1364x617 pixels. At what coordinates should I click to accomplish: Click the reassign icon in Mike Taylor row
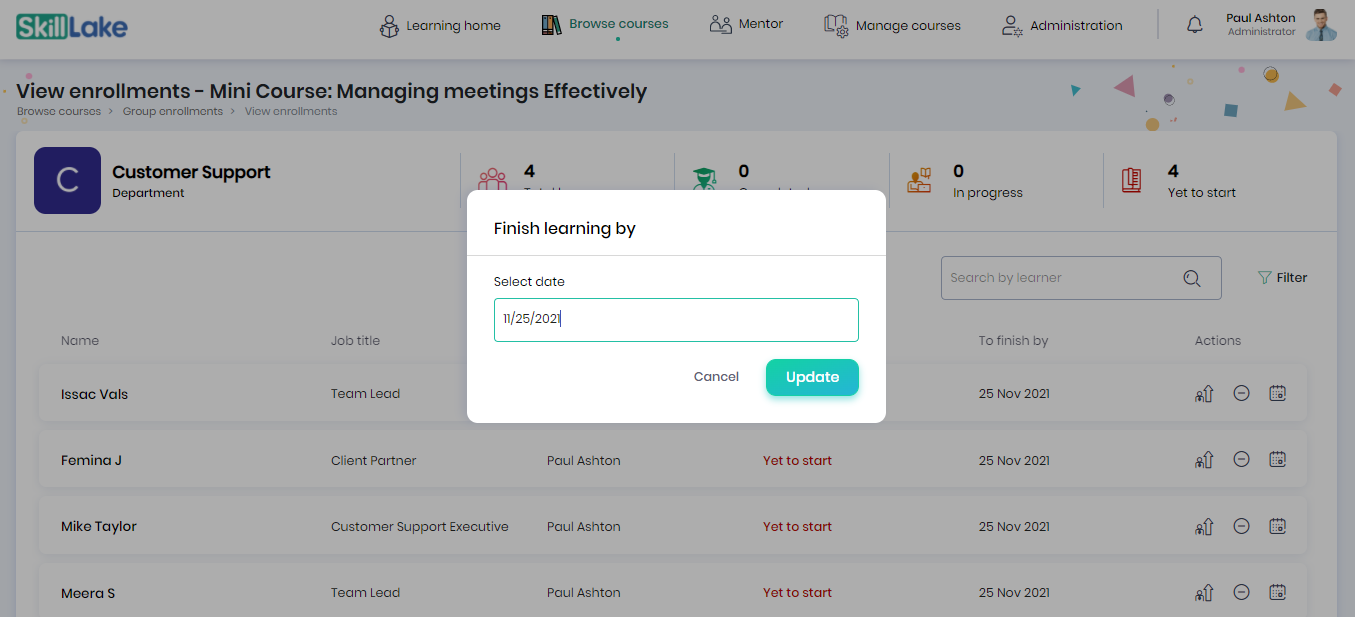pos(1204,526)
